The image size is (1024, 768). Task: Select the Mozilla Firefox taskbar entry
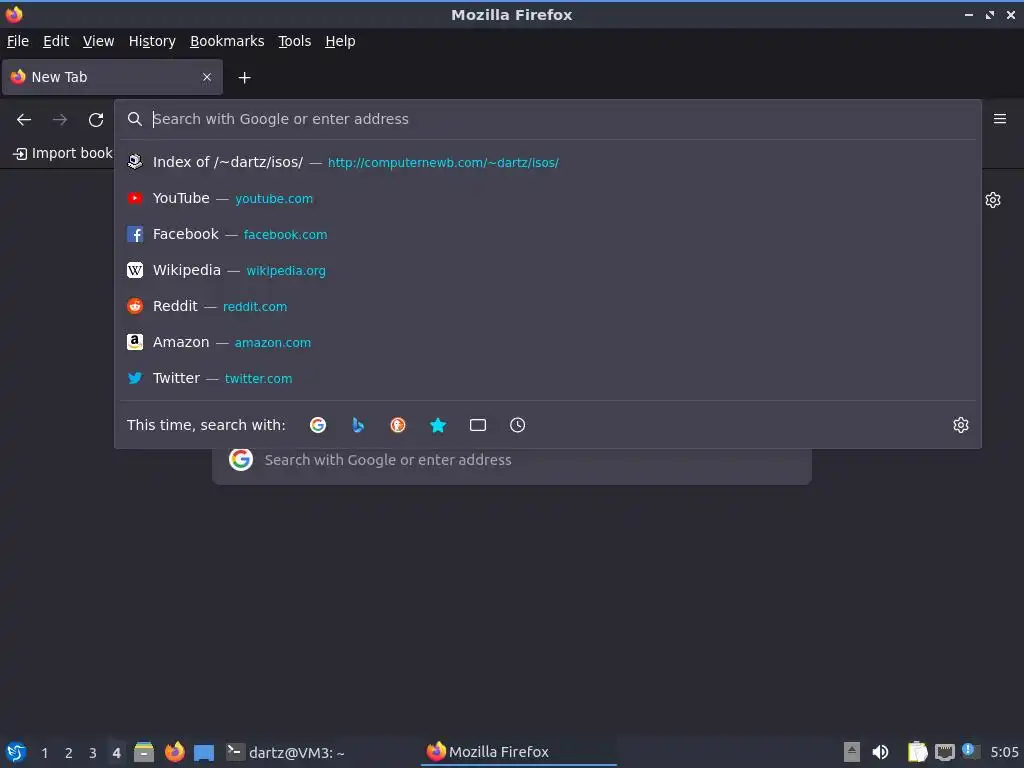[x=519, y=752]
